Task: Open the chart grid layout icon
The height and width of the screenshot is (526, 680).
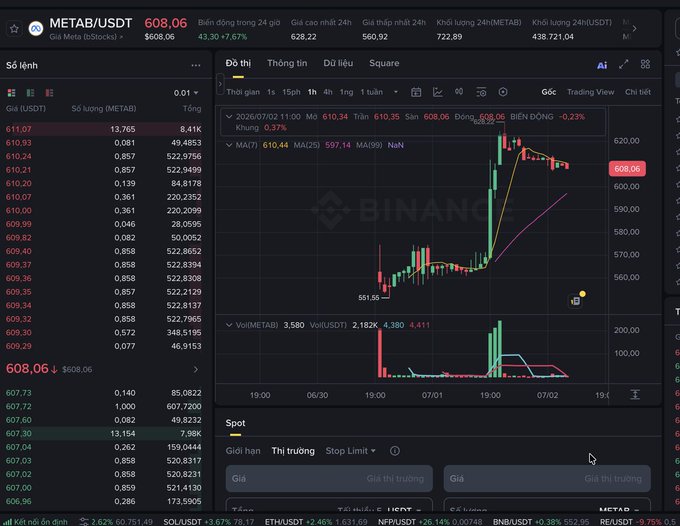Action: (645, 64)
